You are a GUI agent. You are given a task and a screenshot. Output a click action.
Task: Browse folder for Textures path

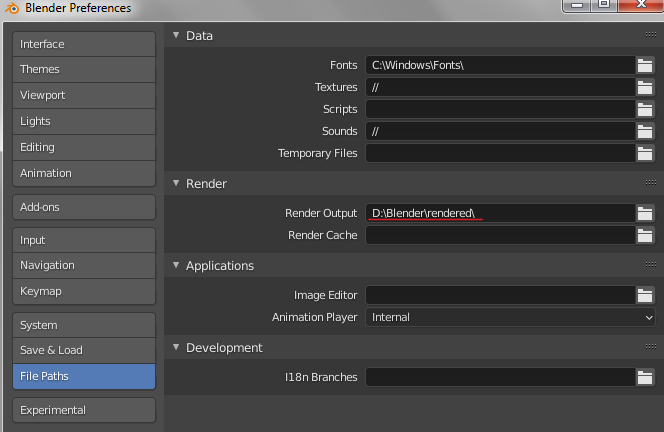tap(645, 87)
